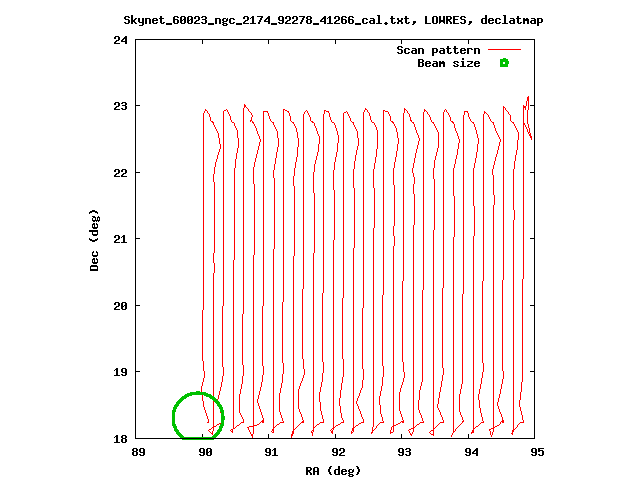Image resolution: width=640 pixels, height=480 pixels.
Task: Click the Dec axis tick label 22
Action: coord(120,173)
